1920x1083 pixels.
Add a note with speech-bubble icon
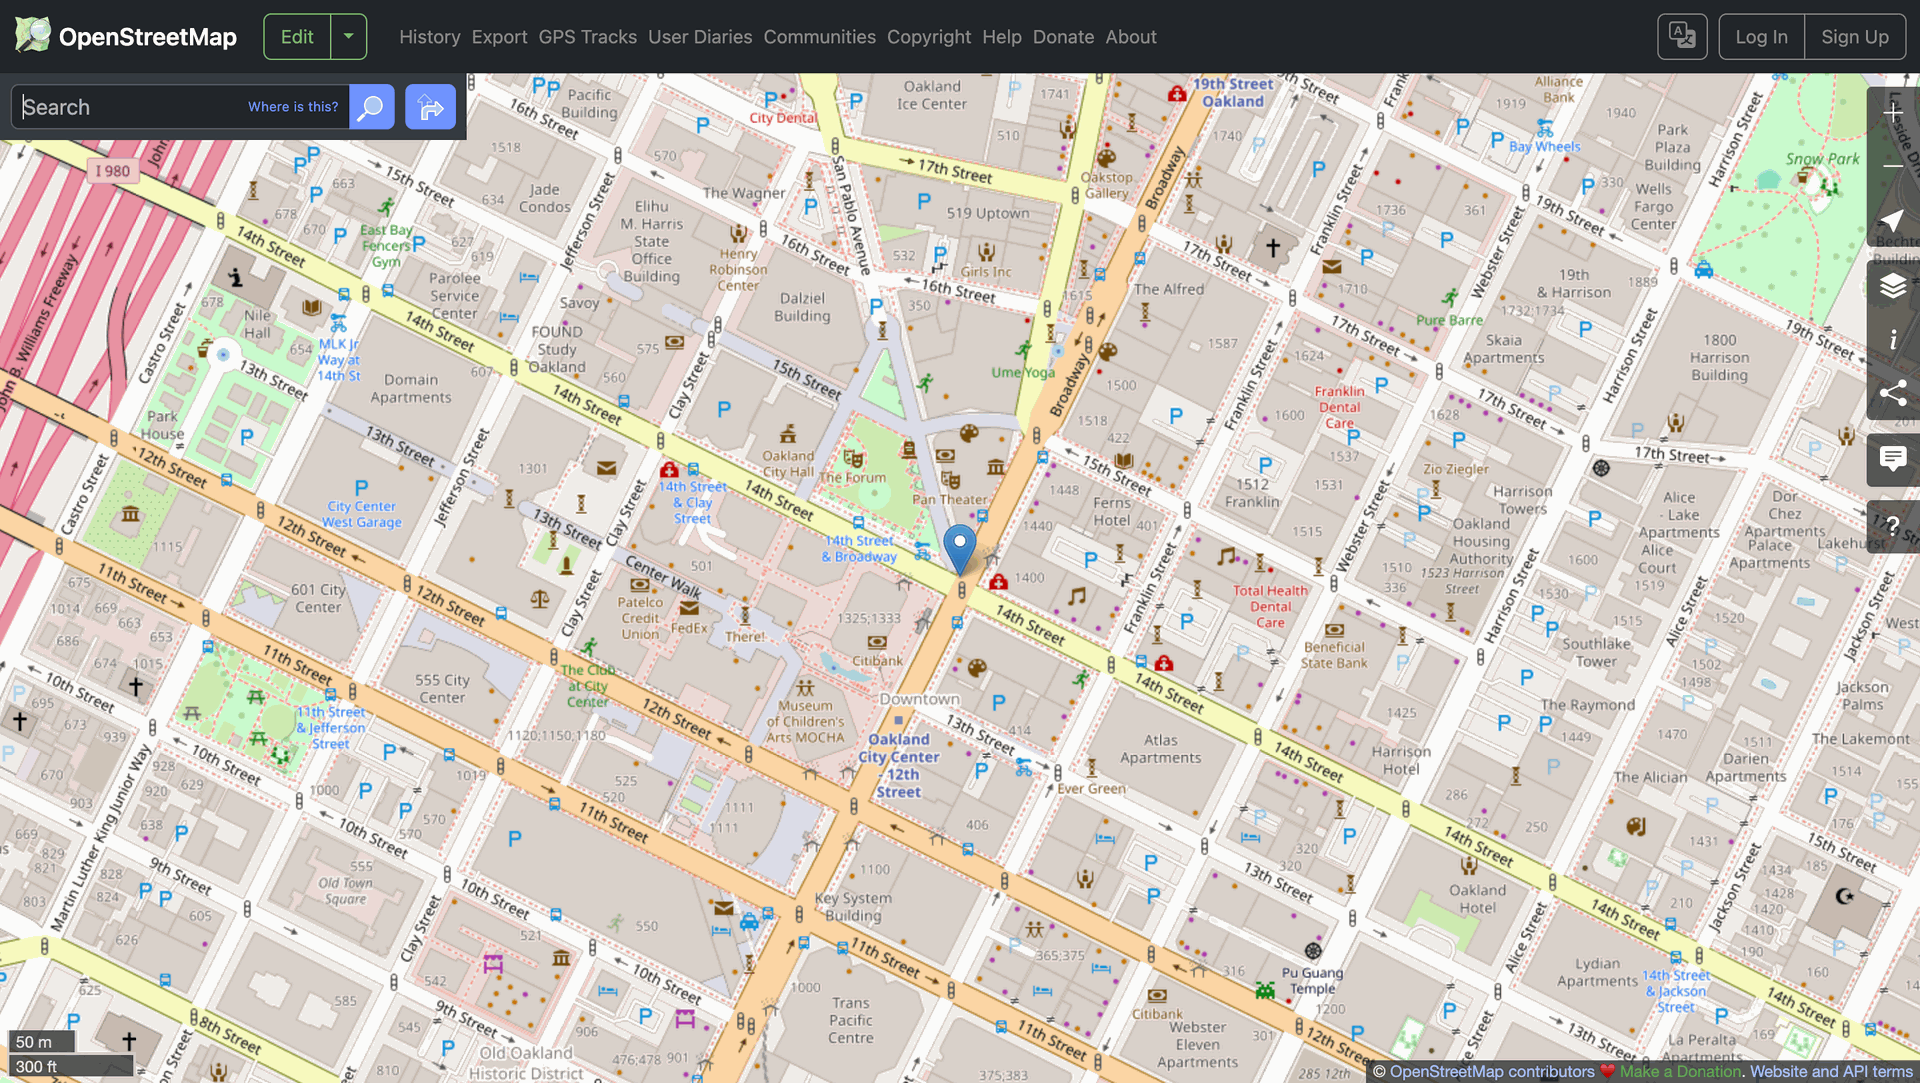click(1892, 459)
